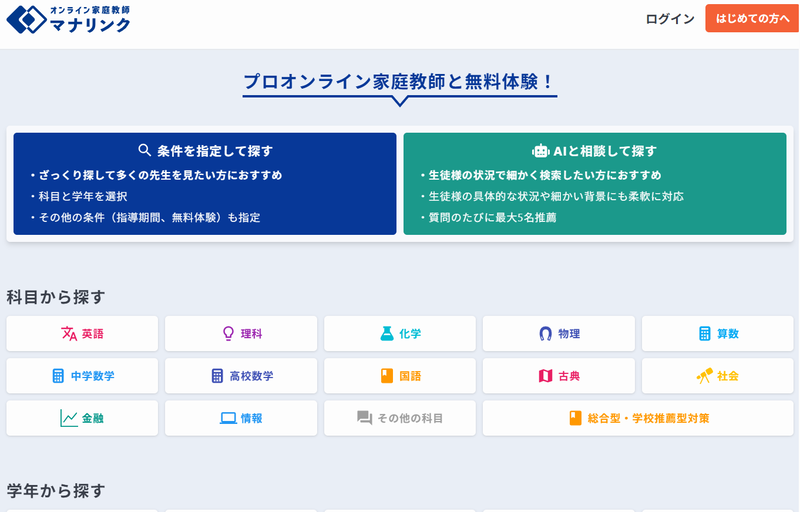Screen dimensions: 800x512
Task: Select the 理科 lightbulb icon
Action: [x=228, y=334]
